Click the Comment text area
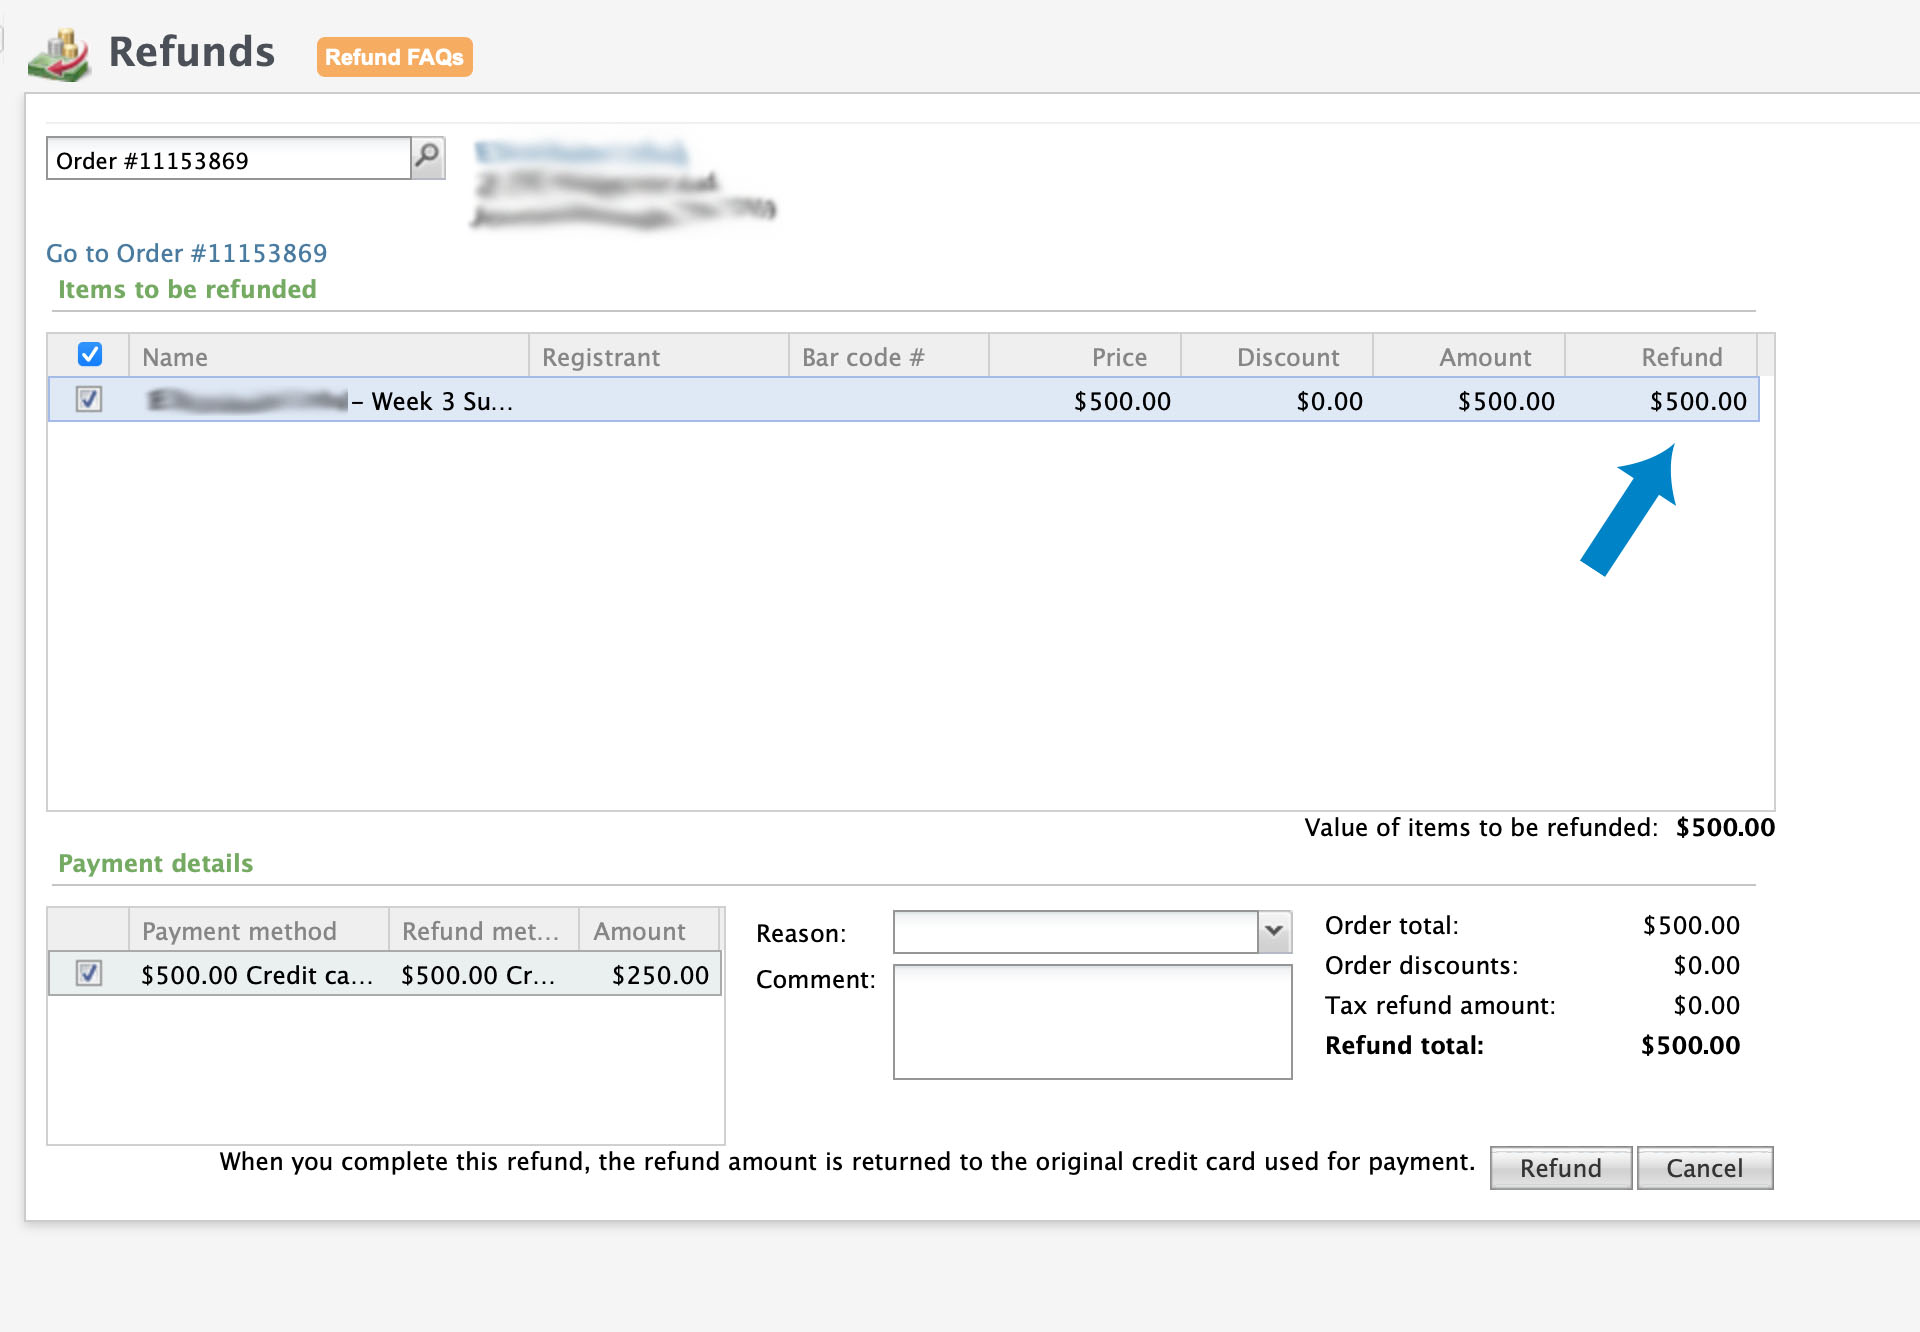The height and width of the screenshot is (1332, 1920). pos(1092,1021)
